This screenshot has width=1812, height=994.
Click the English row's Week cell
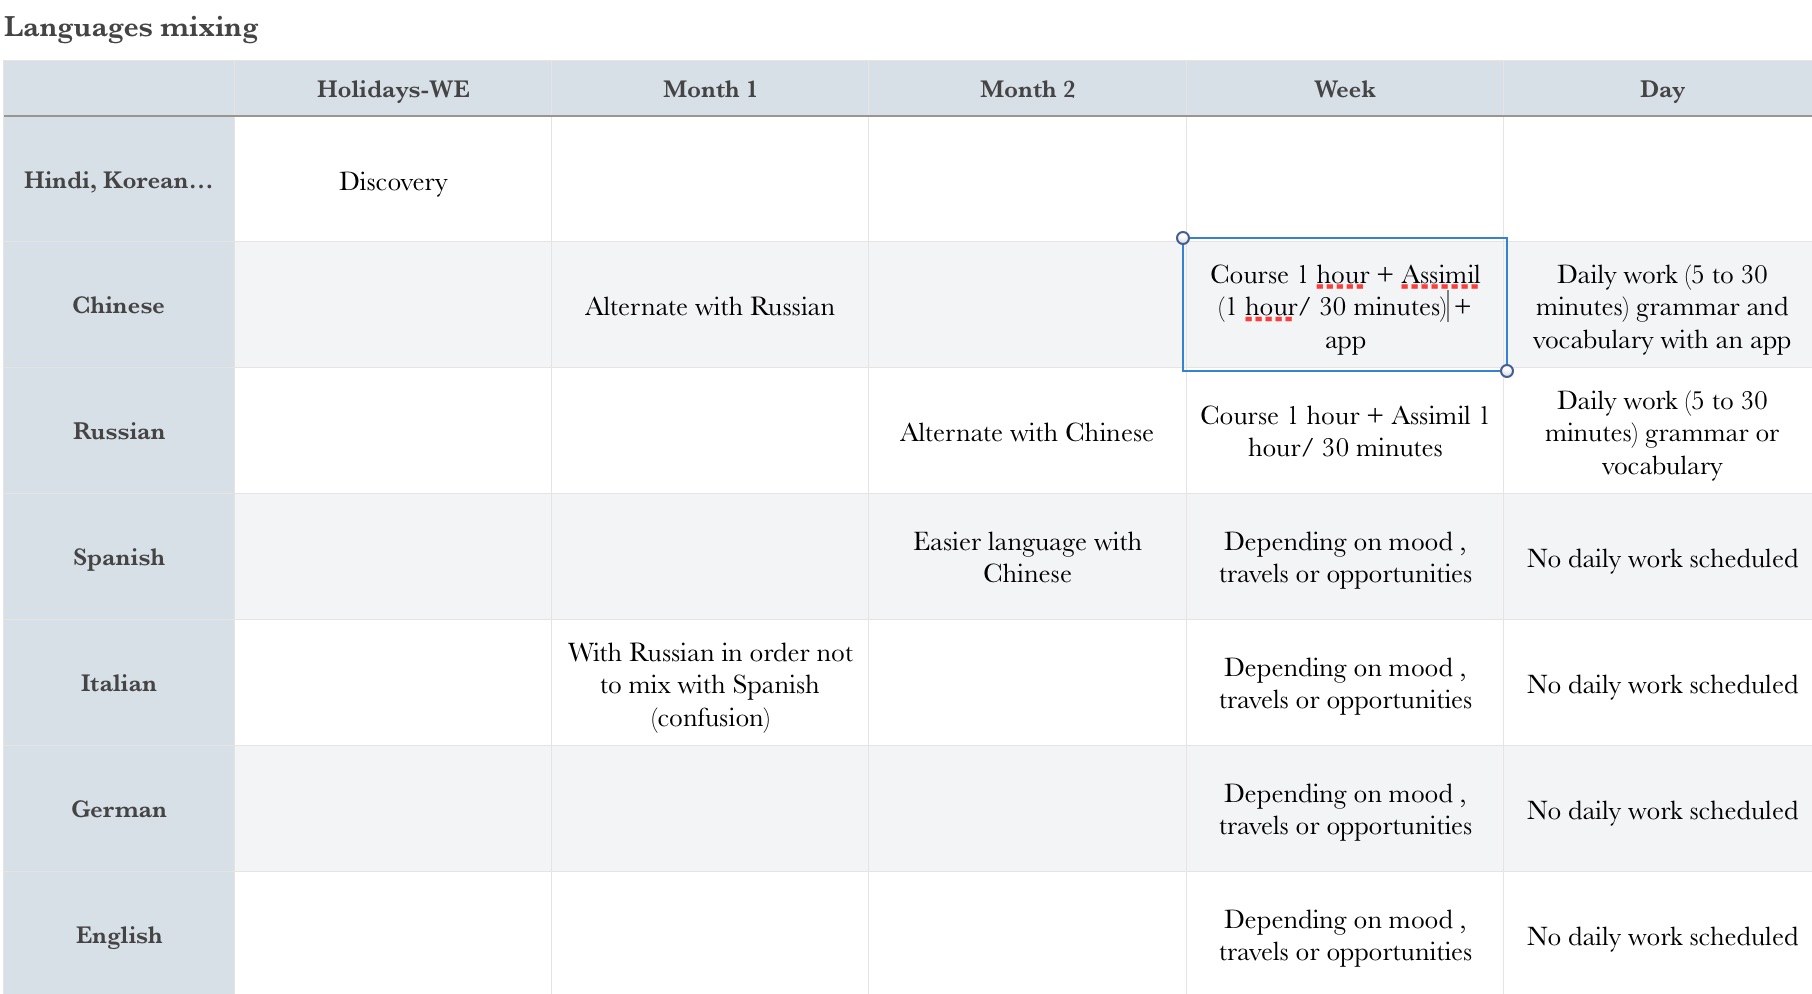pos(1344,935)
